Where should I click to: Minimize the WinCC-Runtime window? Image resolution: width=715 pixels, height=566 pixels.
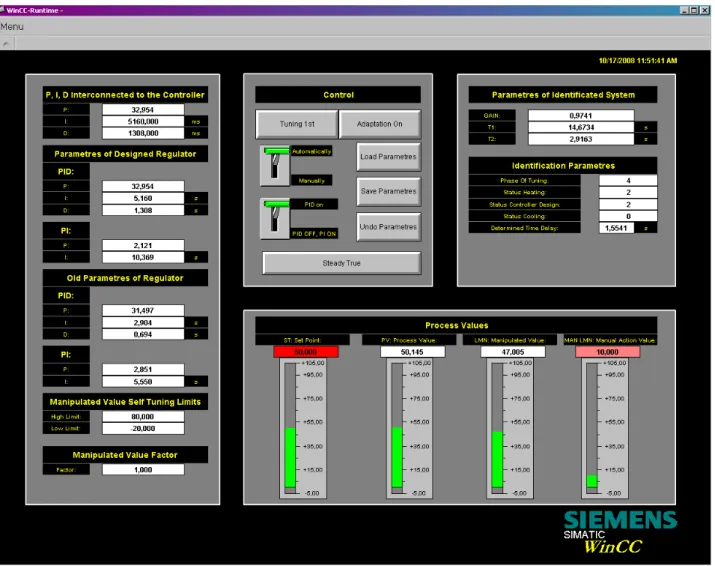pyautogui.click(x=684, y=10)
